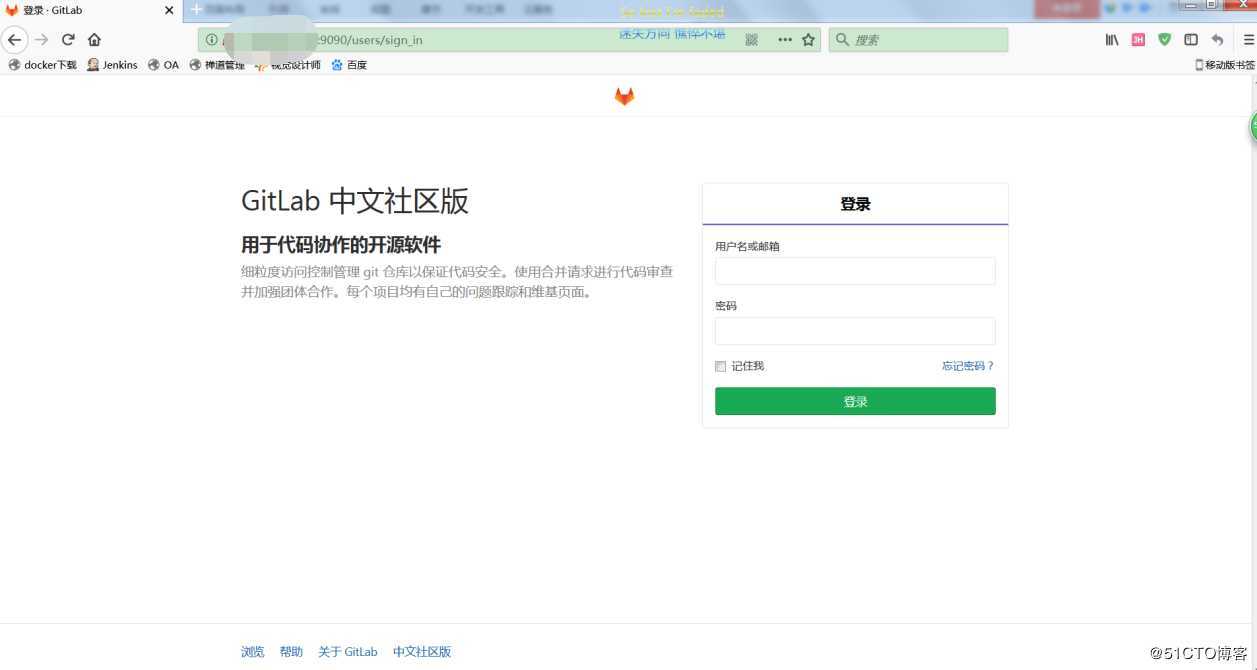This screenshot has width=1257, height=670.
Task: Open the 禅道管理 bookmark
Action: [x=217, y=65]
